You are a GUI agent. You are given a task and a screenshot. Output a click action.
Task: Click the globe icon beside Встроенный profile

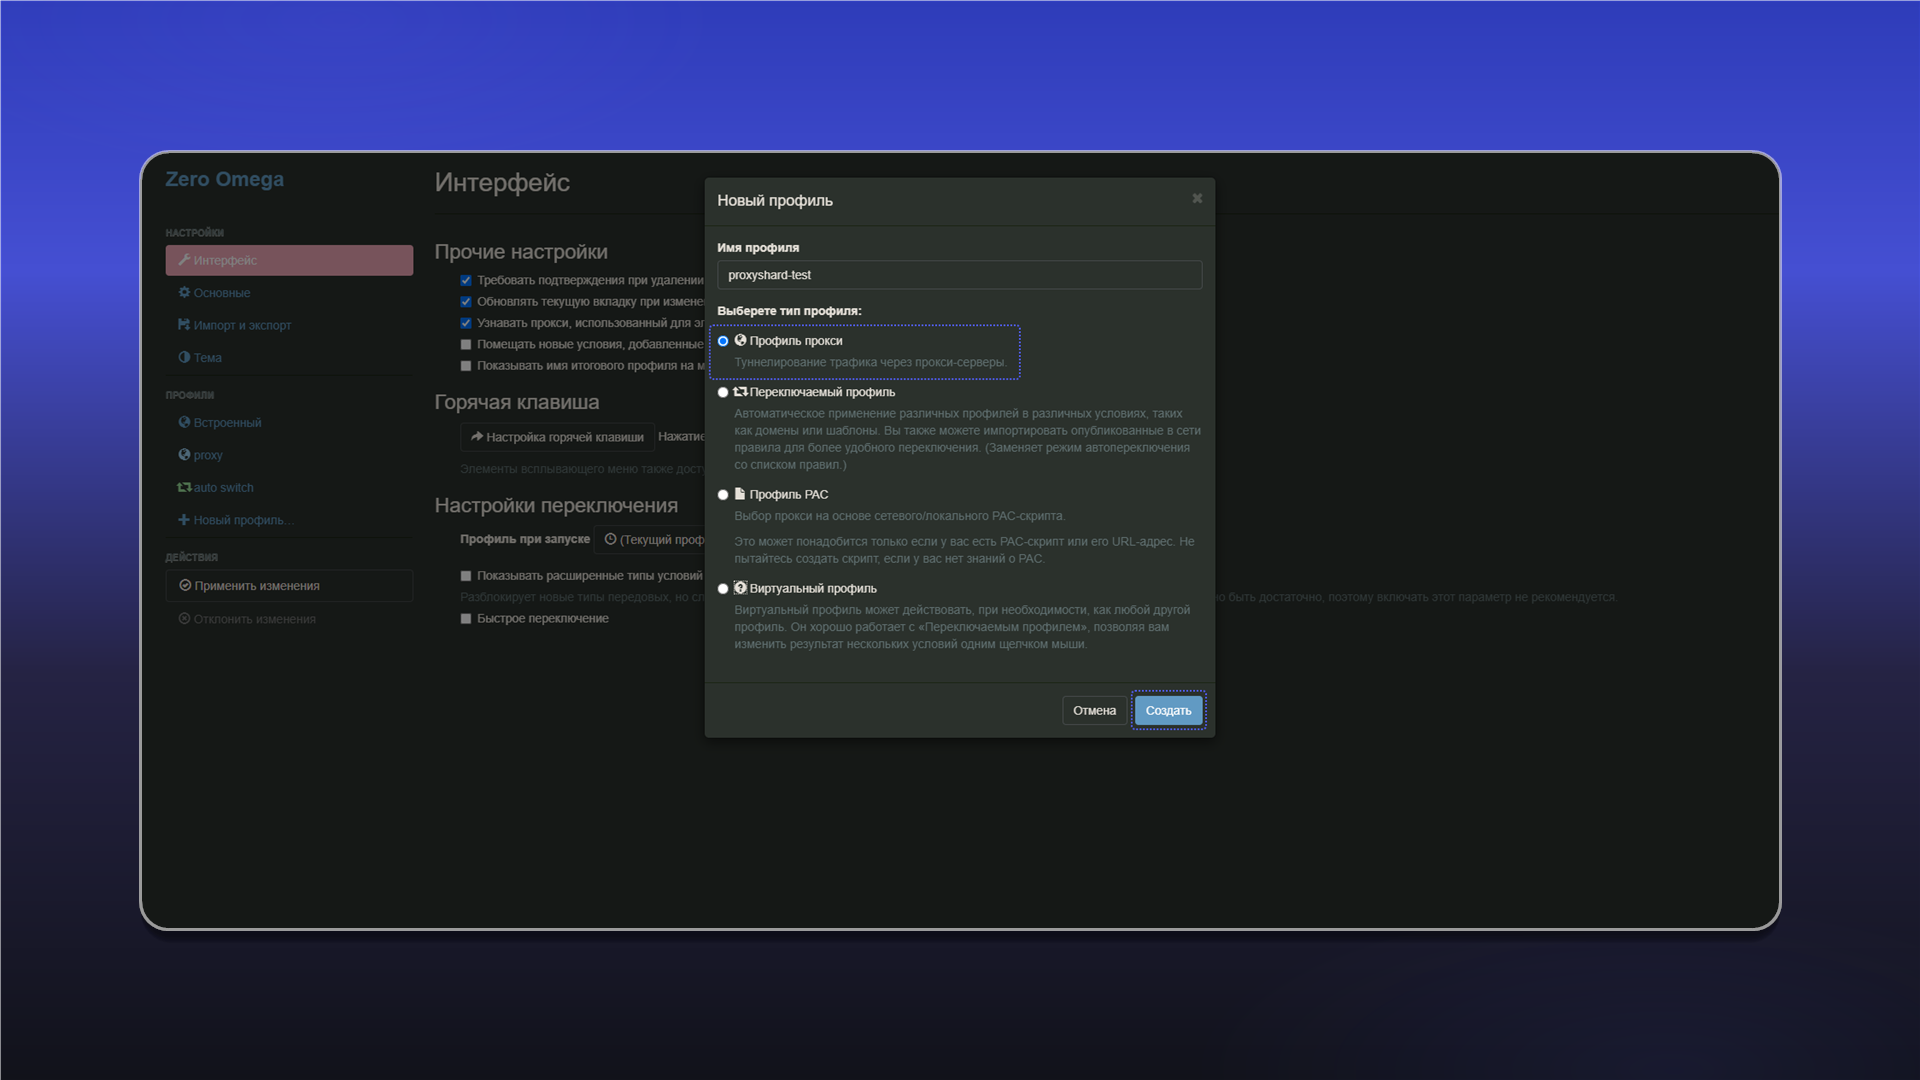[x=184, y=422]
